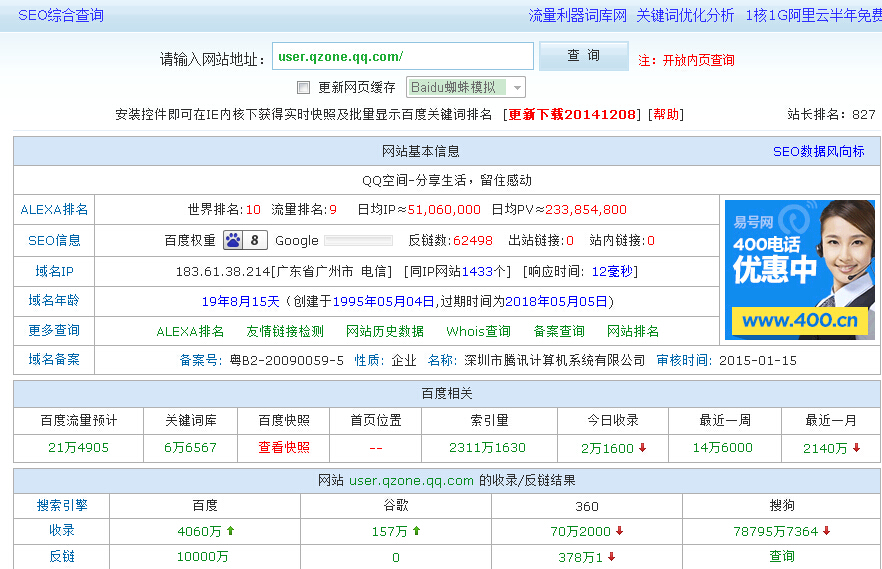Click domain age 19年8月15天

[241, 302]
